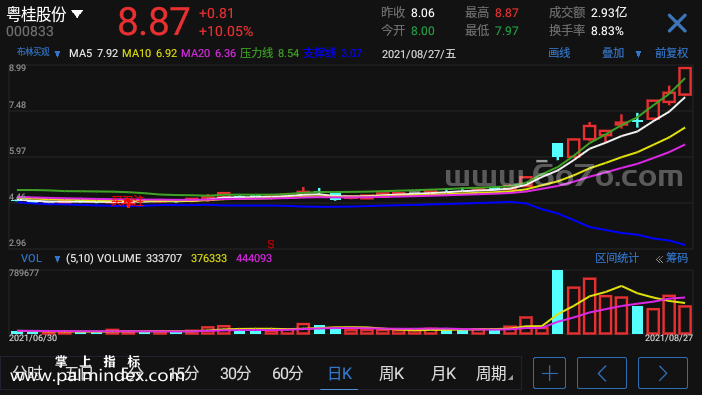The image size is (702, 395).
Task: Switch to the 15分 chart tab
Action: [184, 373]
